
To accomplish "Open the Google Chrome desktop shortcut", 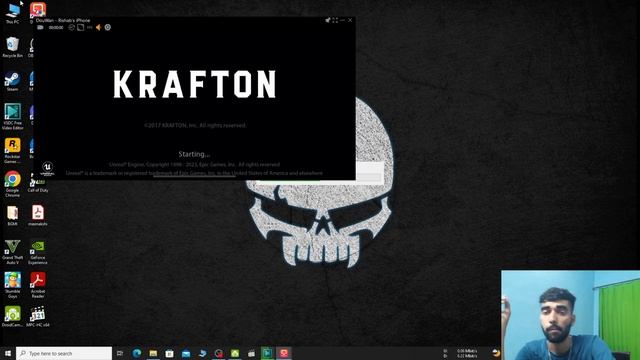I will [x=13, y=184].
